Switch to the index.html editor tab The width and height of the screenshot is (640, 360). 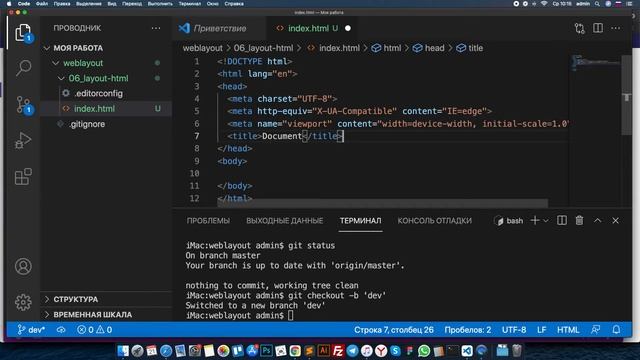308,28
